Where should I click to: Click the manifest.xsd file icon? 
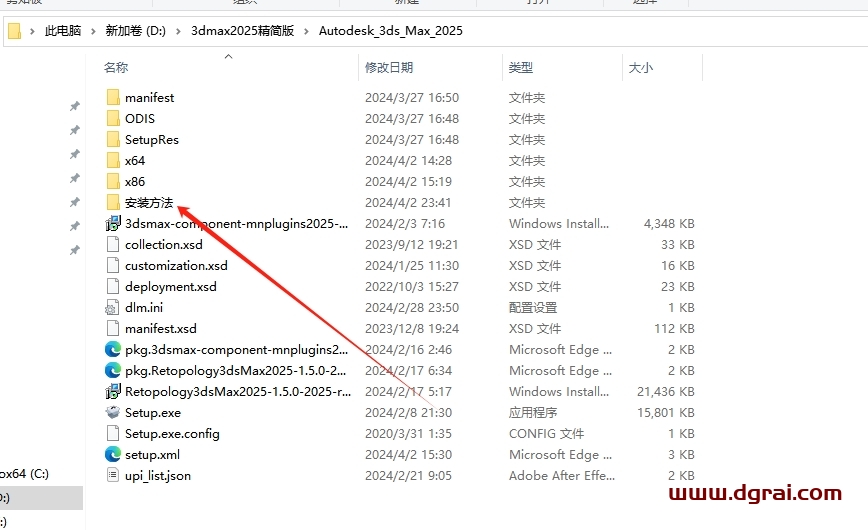tap(113, 329)
